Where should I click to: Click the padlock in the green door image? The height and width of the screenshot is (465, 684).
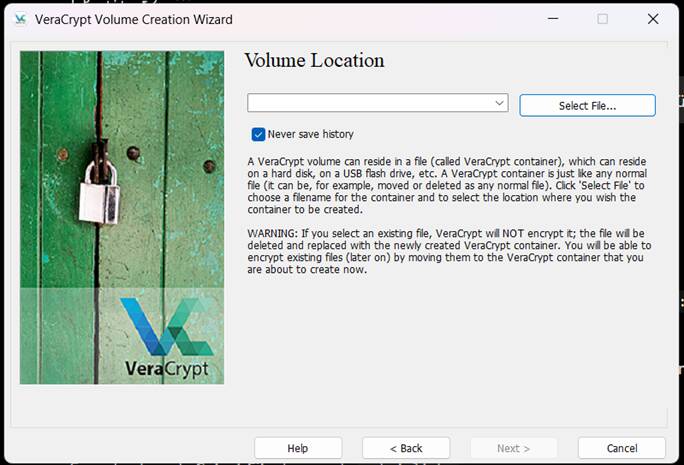[100, 192]
